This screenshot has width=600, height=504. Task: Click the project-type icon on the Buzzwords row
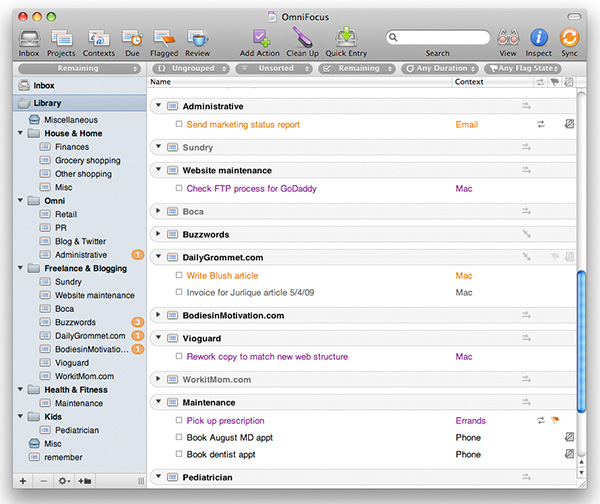(x=527, y=233)
